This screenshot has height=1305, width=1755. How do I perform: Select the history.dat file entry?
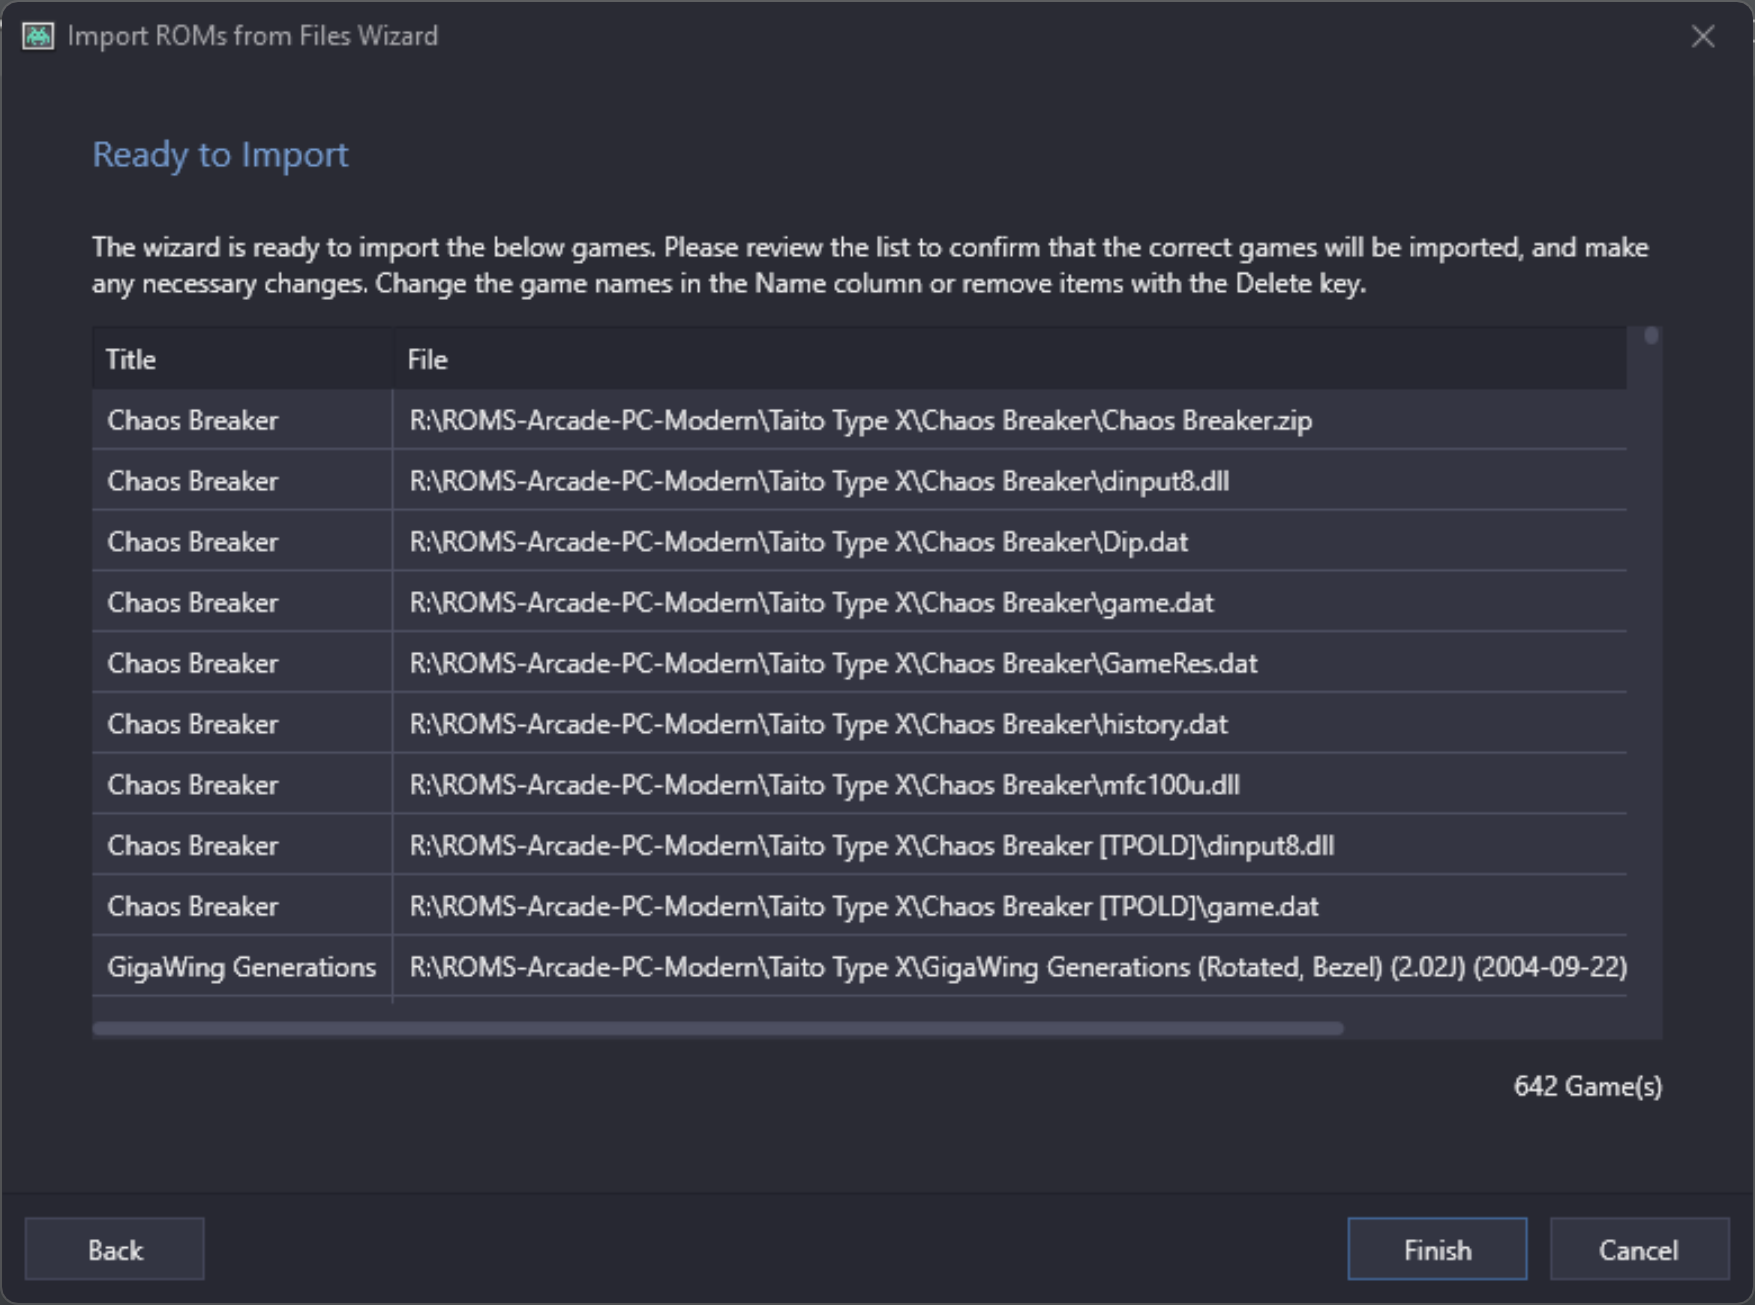(818, 724)
